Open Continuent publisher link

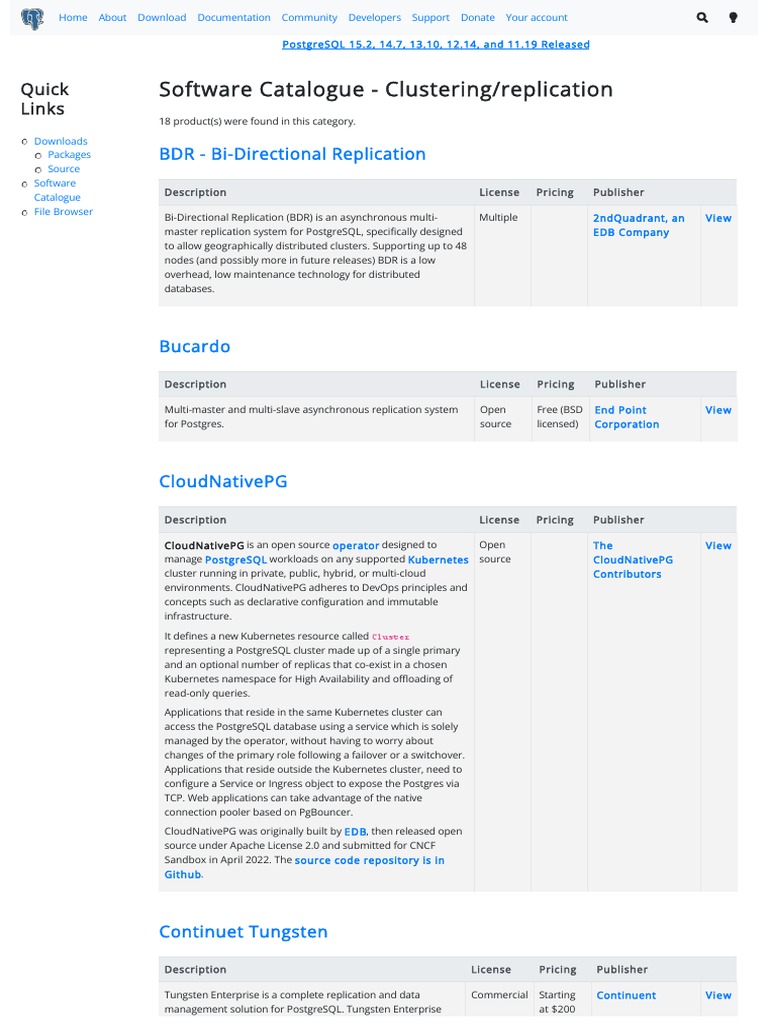(626, 996)
